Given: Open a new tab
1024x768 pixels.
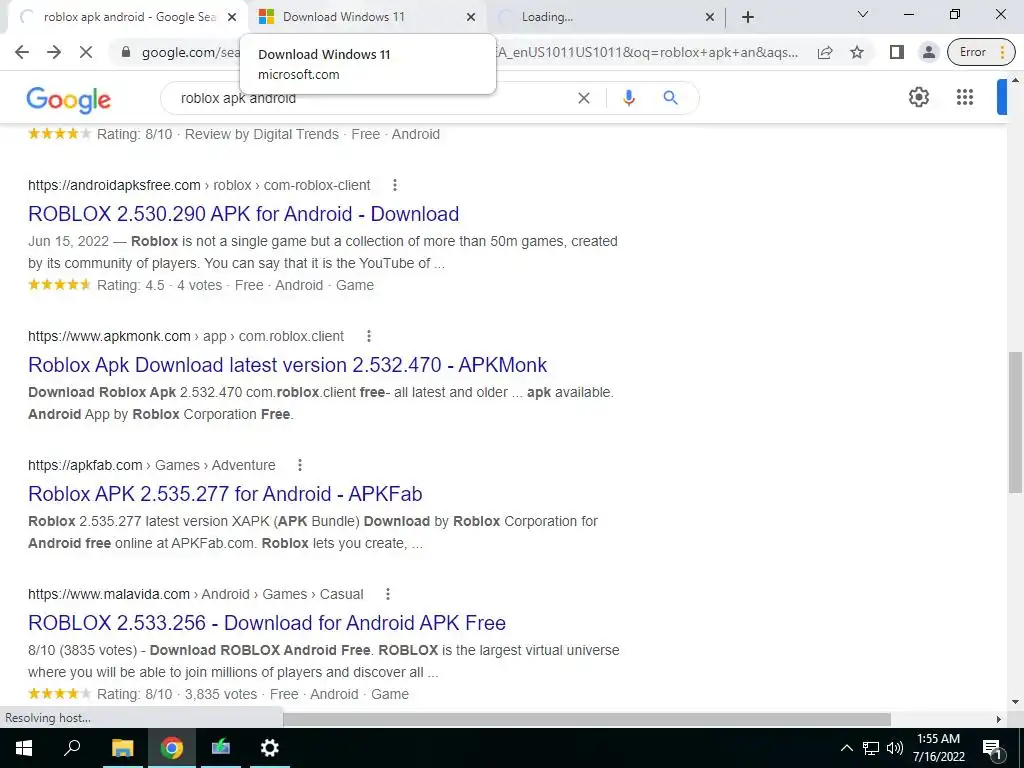Looking at the screenshot, I should coord(748,17).
